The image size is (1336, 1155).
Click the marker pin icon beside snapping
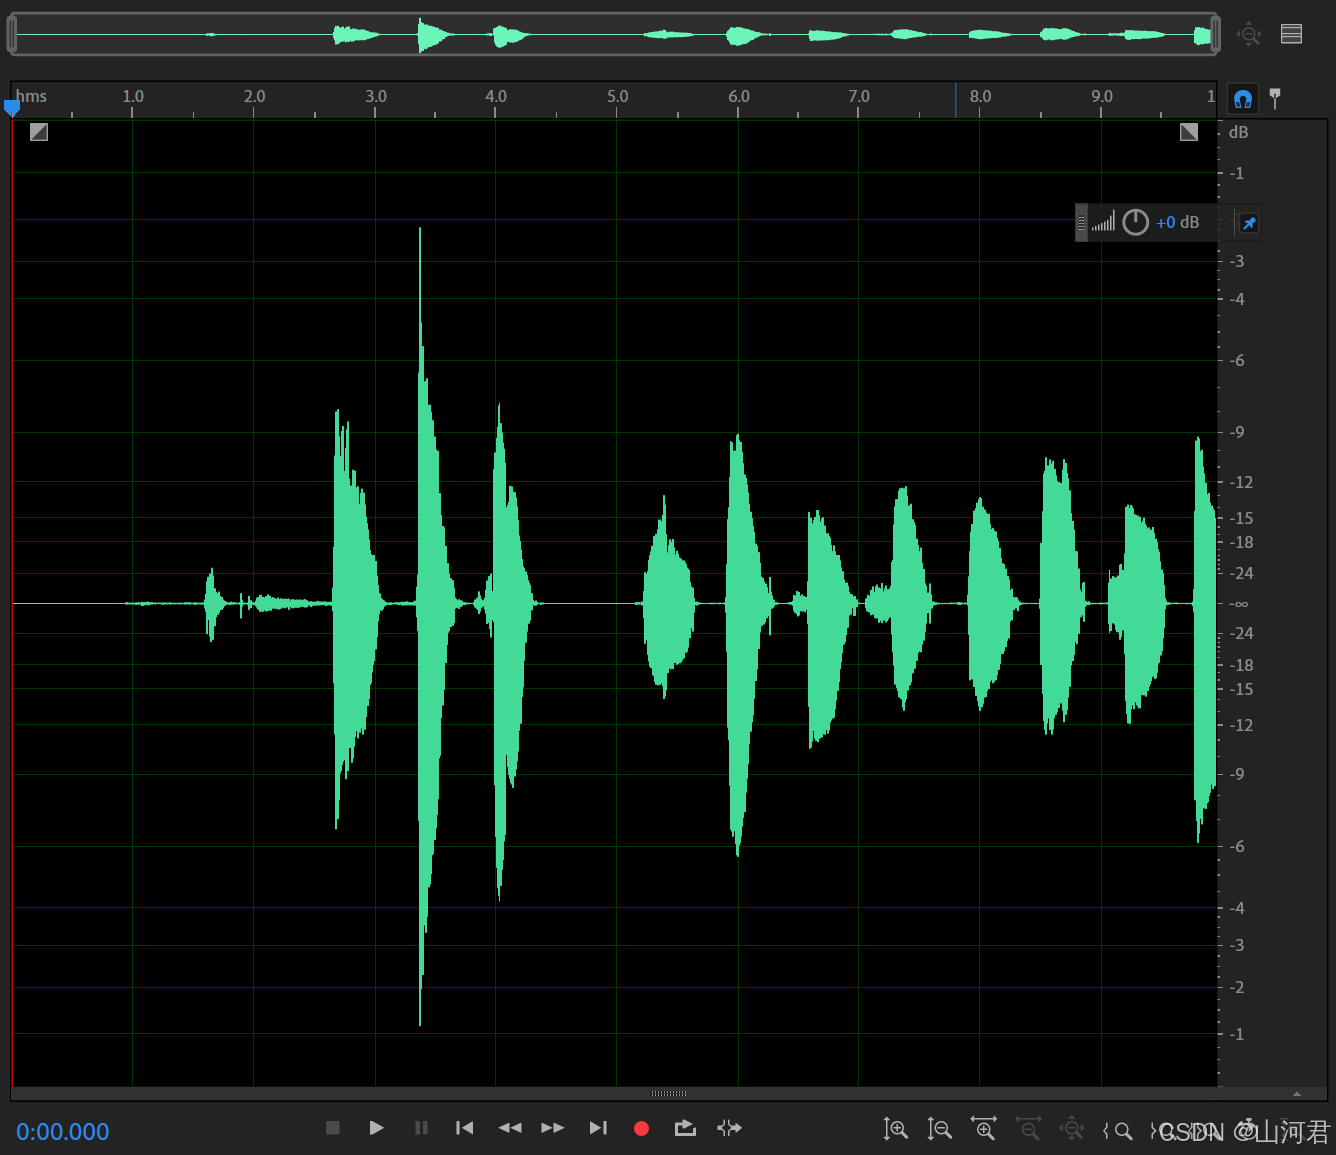pyautogui.click(x=1275, y=98)
